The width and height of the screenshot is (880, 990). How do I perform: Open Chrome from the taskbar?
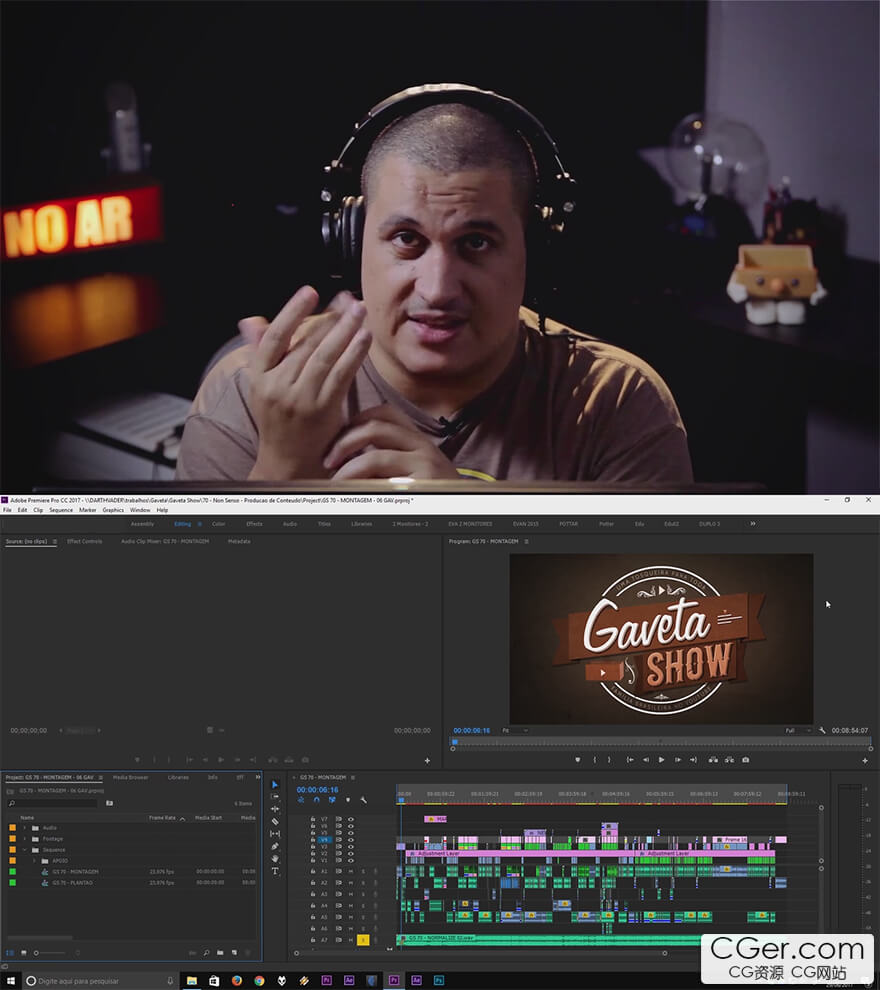(259, 980)
